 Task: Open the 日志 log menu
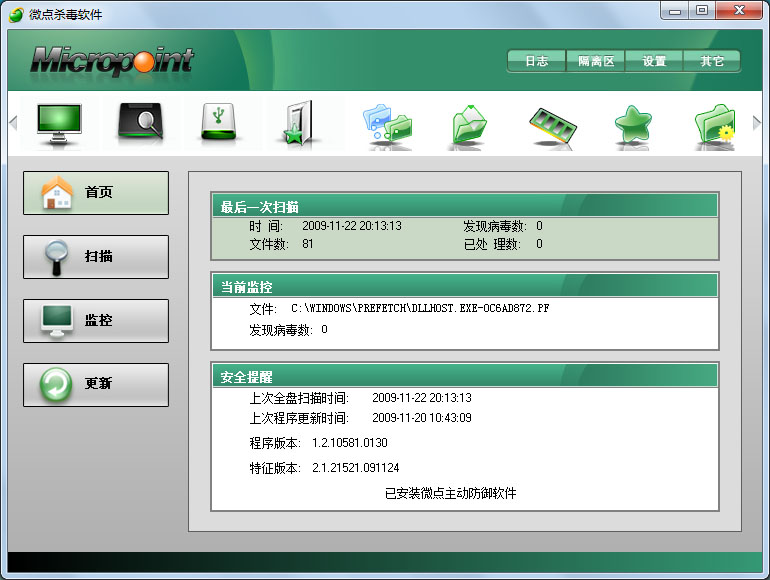pyautogui.click(x=536, y=61)
